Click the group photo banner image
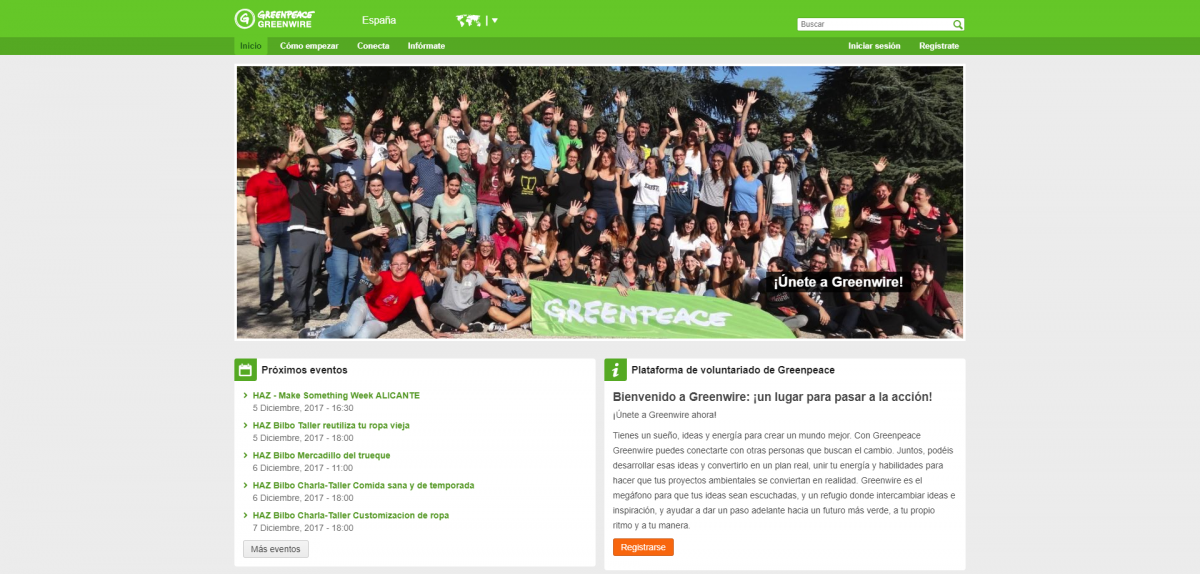The height and width of the screenshot is (574, 1200). pos(600,202)
